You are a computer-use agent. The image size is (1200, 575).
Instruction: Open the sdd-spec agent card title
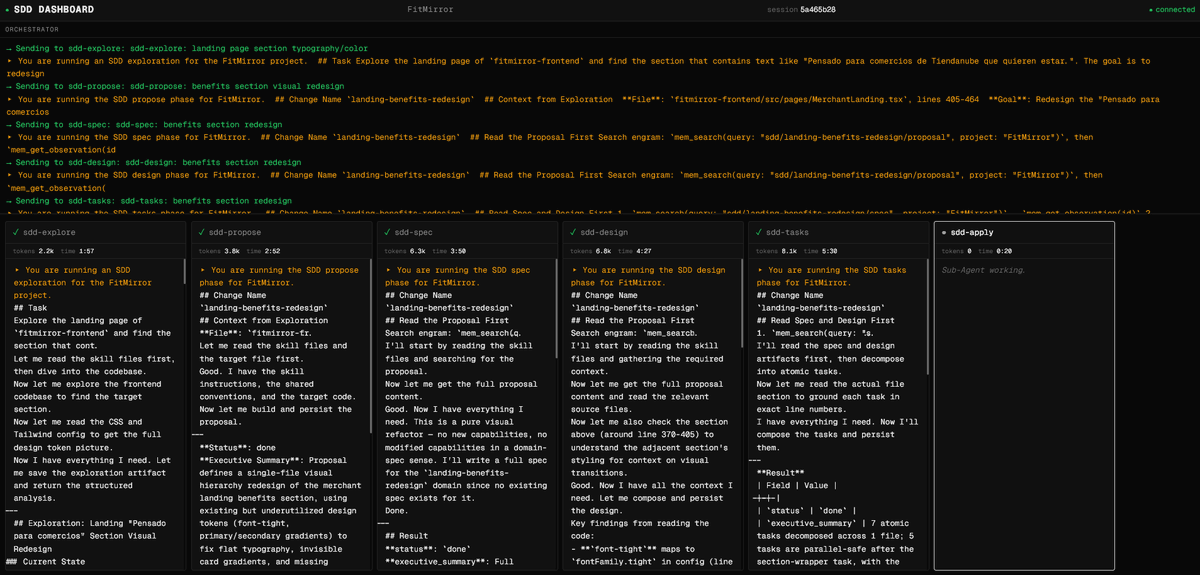(x=416, y=232)
